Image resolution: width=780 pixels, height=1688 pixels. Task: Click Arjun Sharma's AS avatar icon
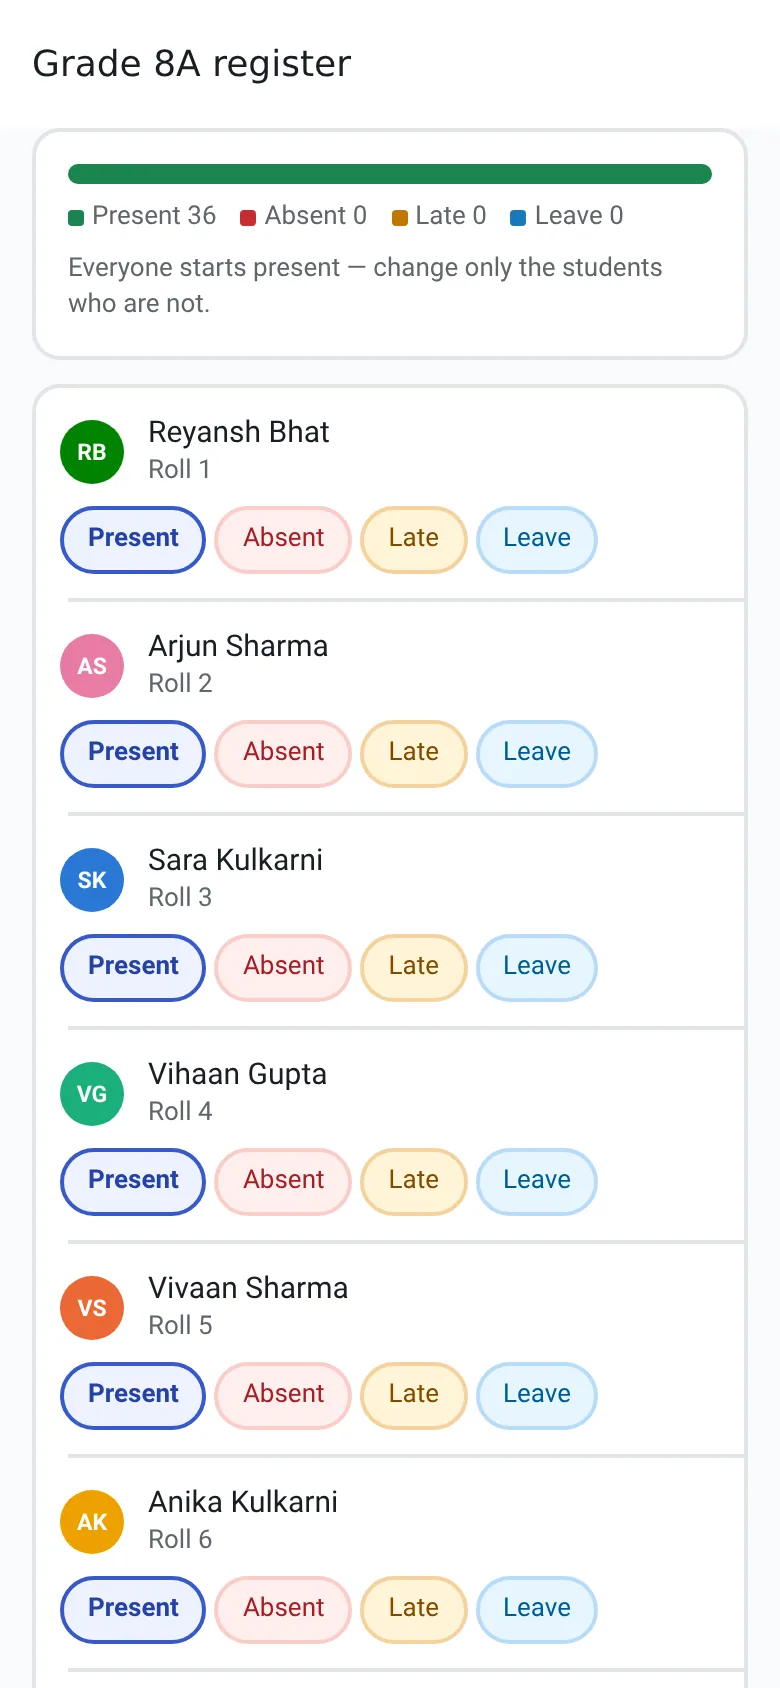92,666
